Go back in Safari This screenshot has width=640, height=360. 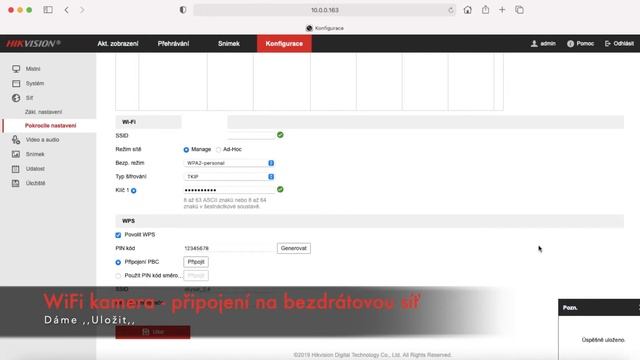[x=67, y=10]
